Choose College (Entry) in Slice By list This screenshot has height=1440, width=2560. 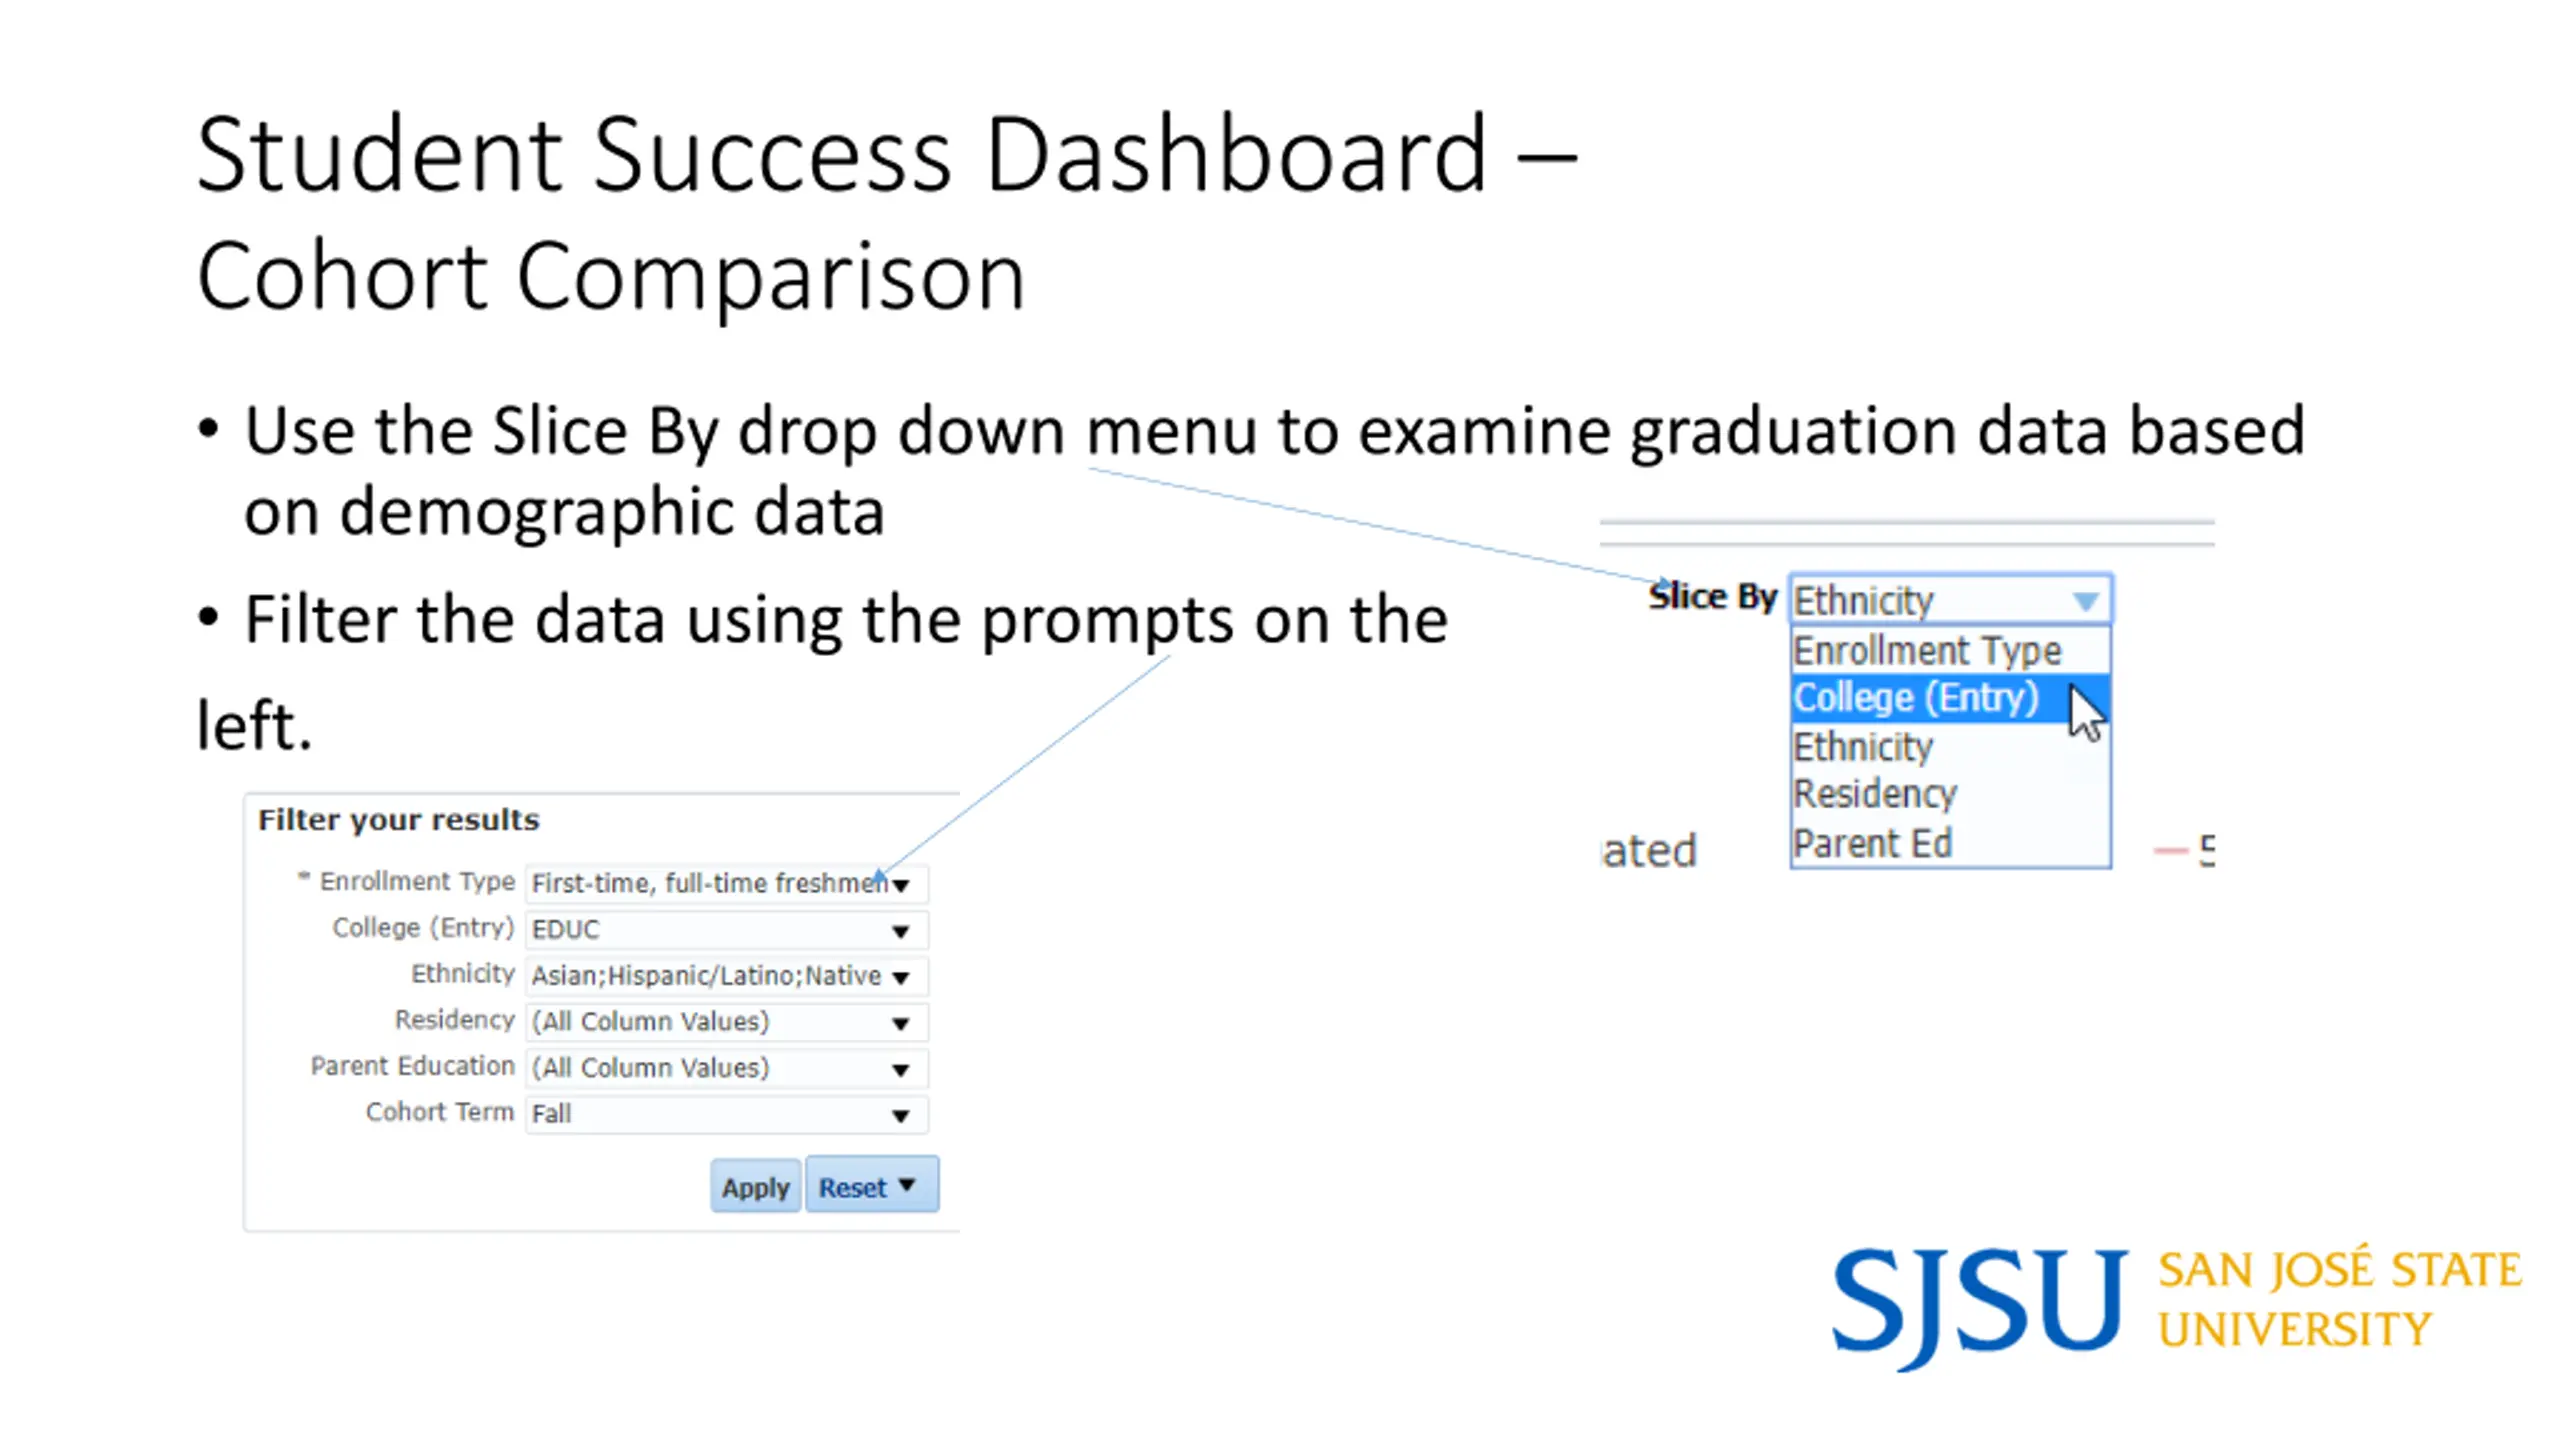pyautogui.click(x=1949, y=697)
